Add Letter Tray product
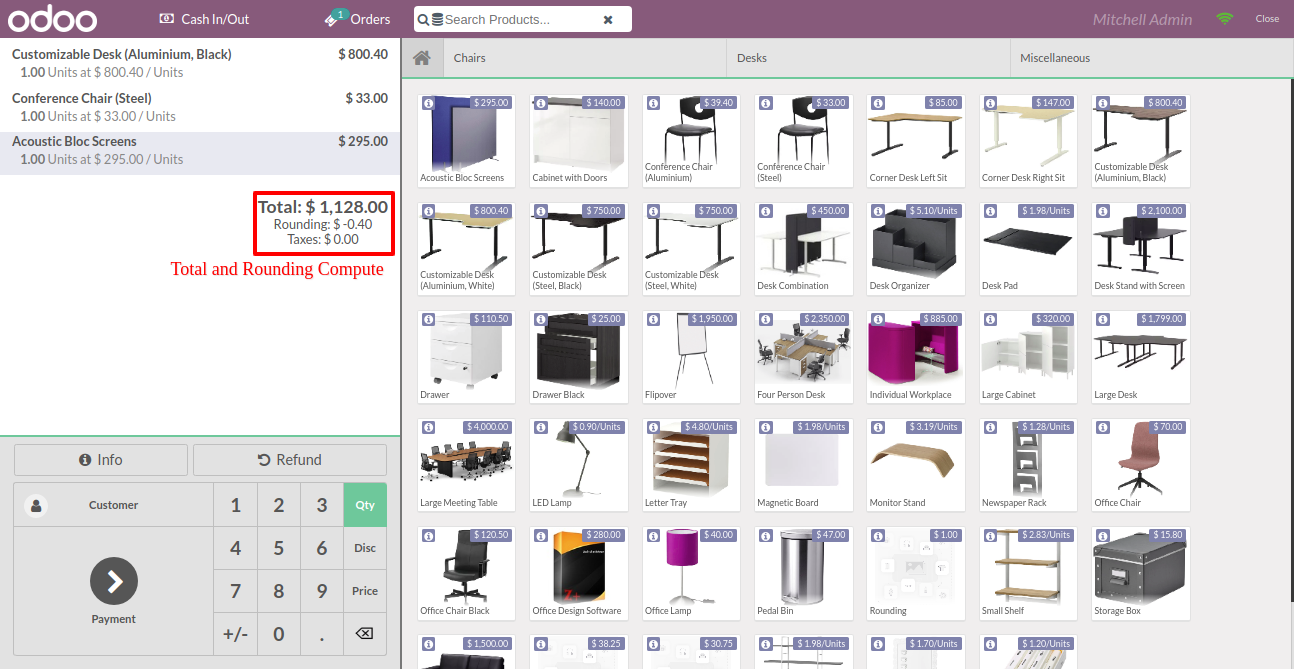 pyautogui.click(x=691, y=465)
